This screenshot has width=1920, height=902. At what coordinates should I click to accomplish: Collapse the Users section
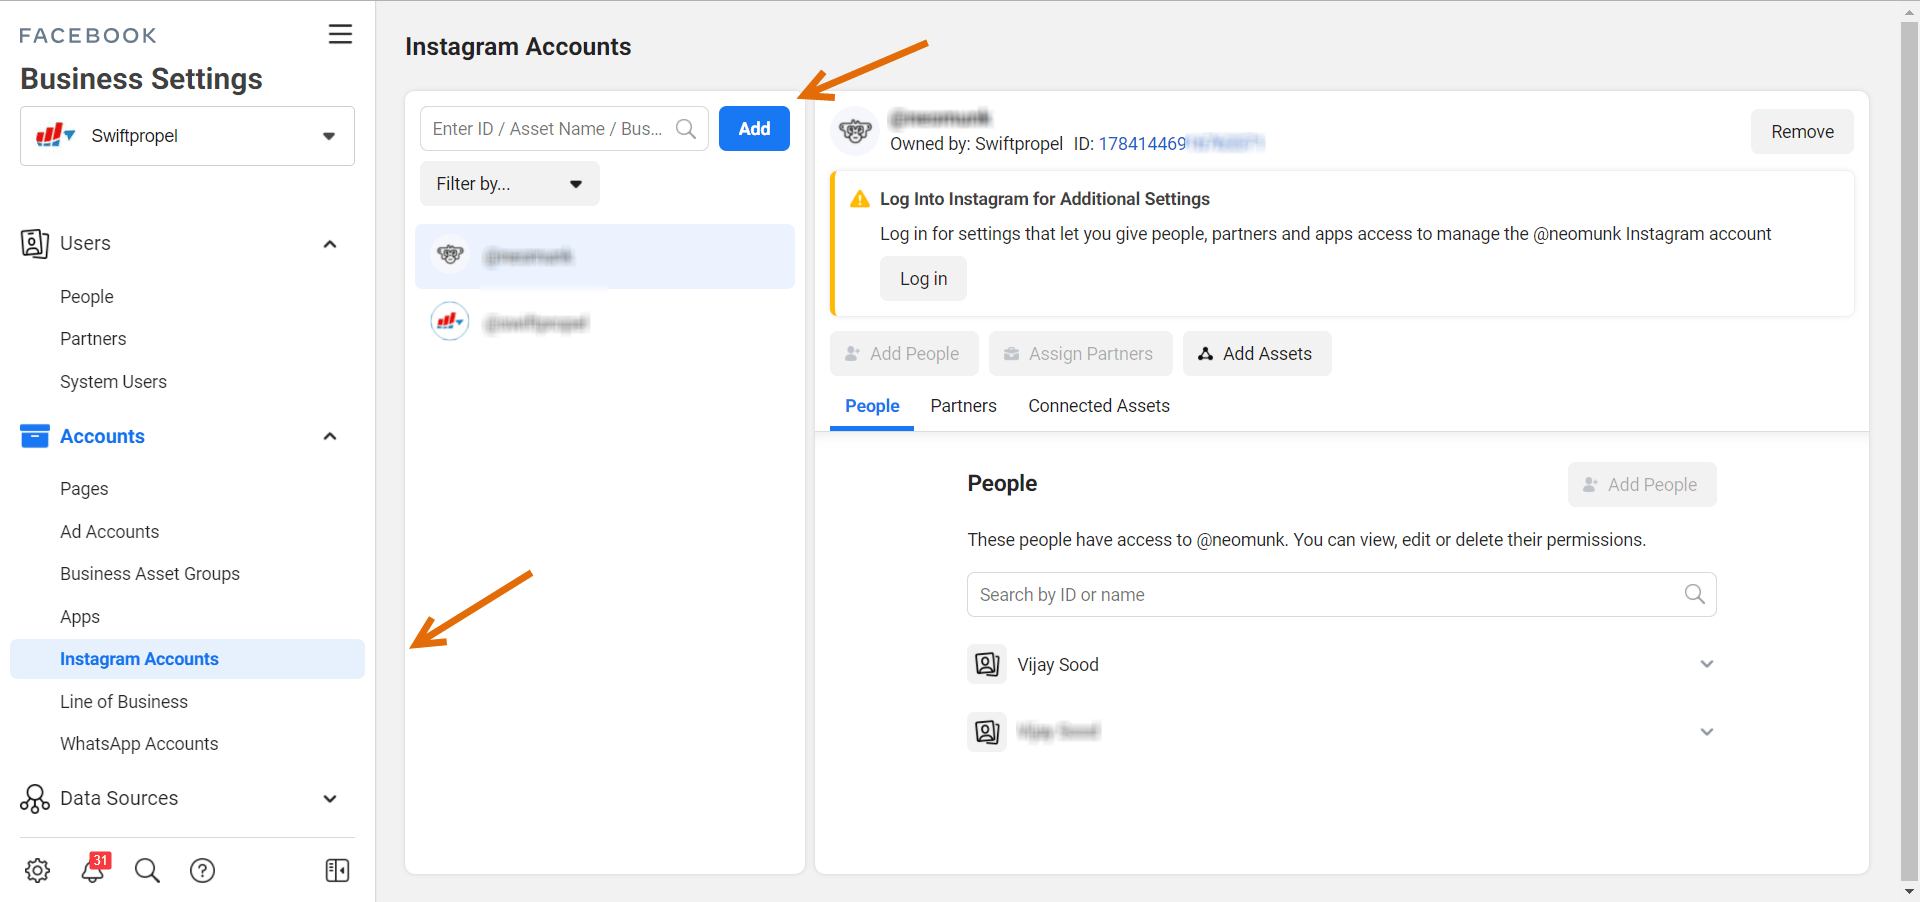click(x=330, y=244)
